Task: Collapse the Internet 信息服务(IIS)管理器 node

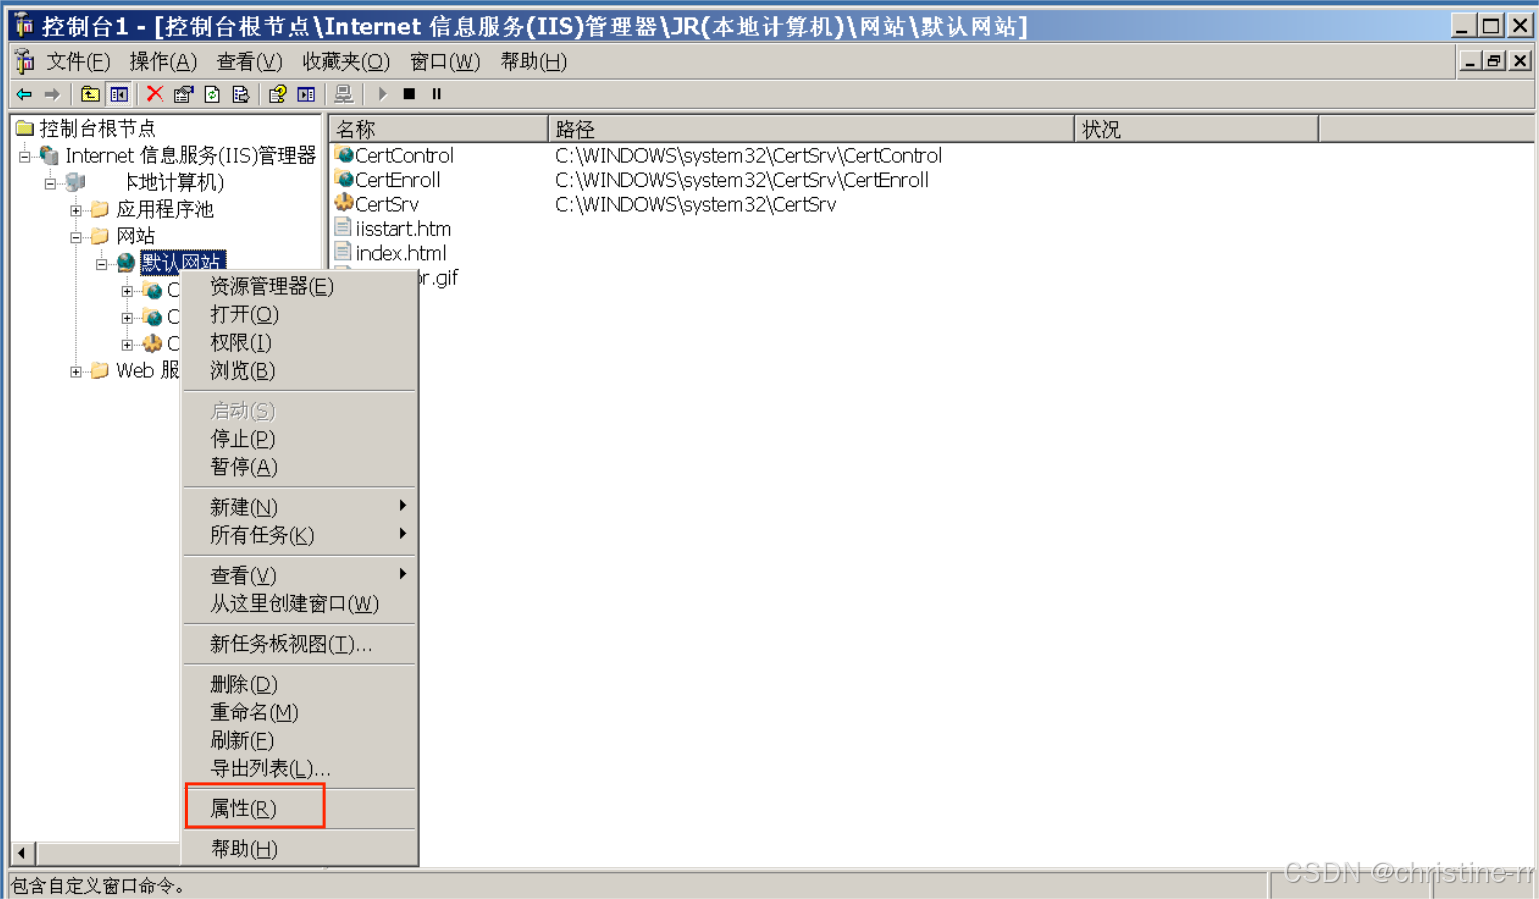Action: pos(24,156)
